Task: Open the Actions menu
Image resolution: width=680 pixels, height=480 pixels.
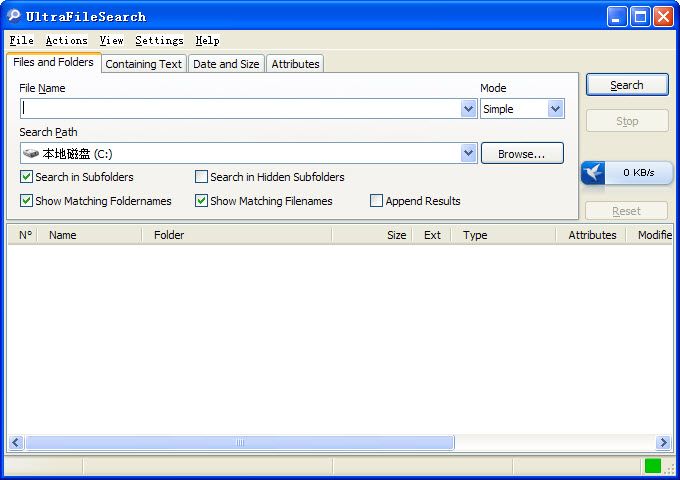Action: pyautogui.click(x=66, y=40)
